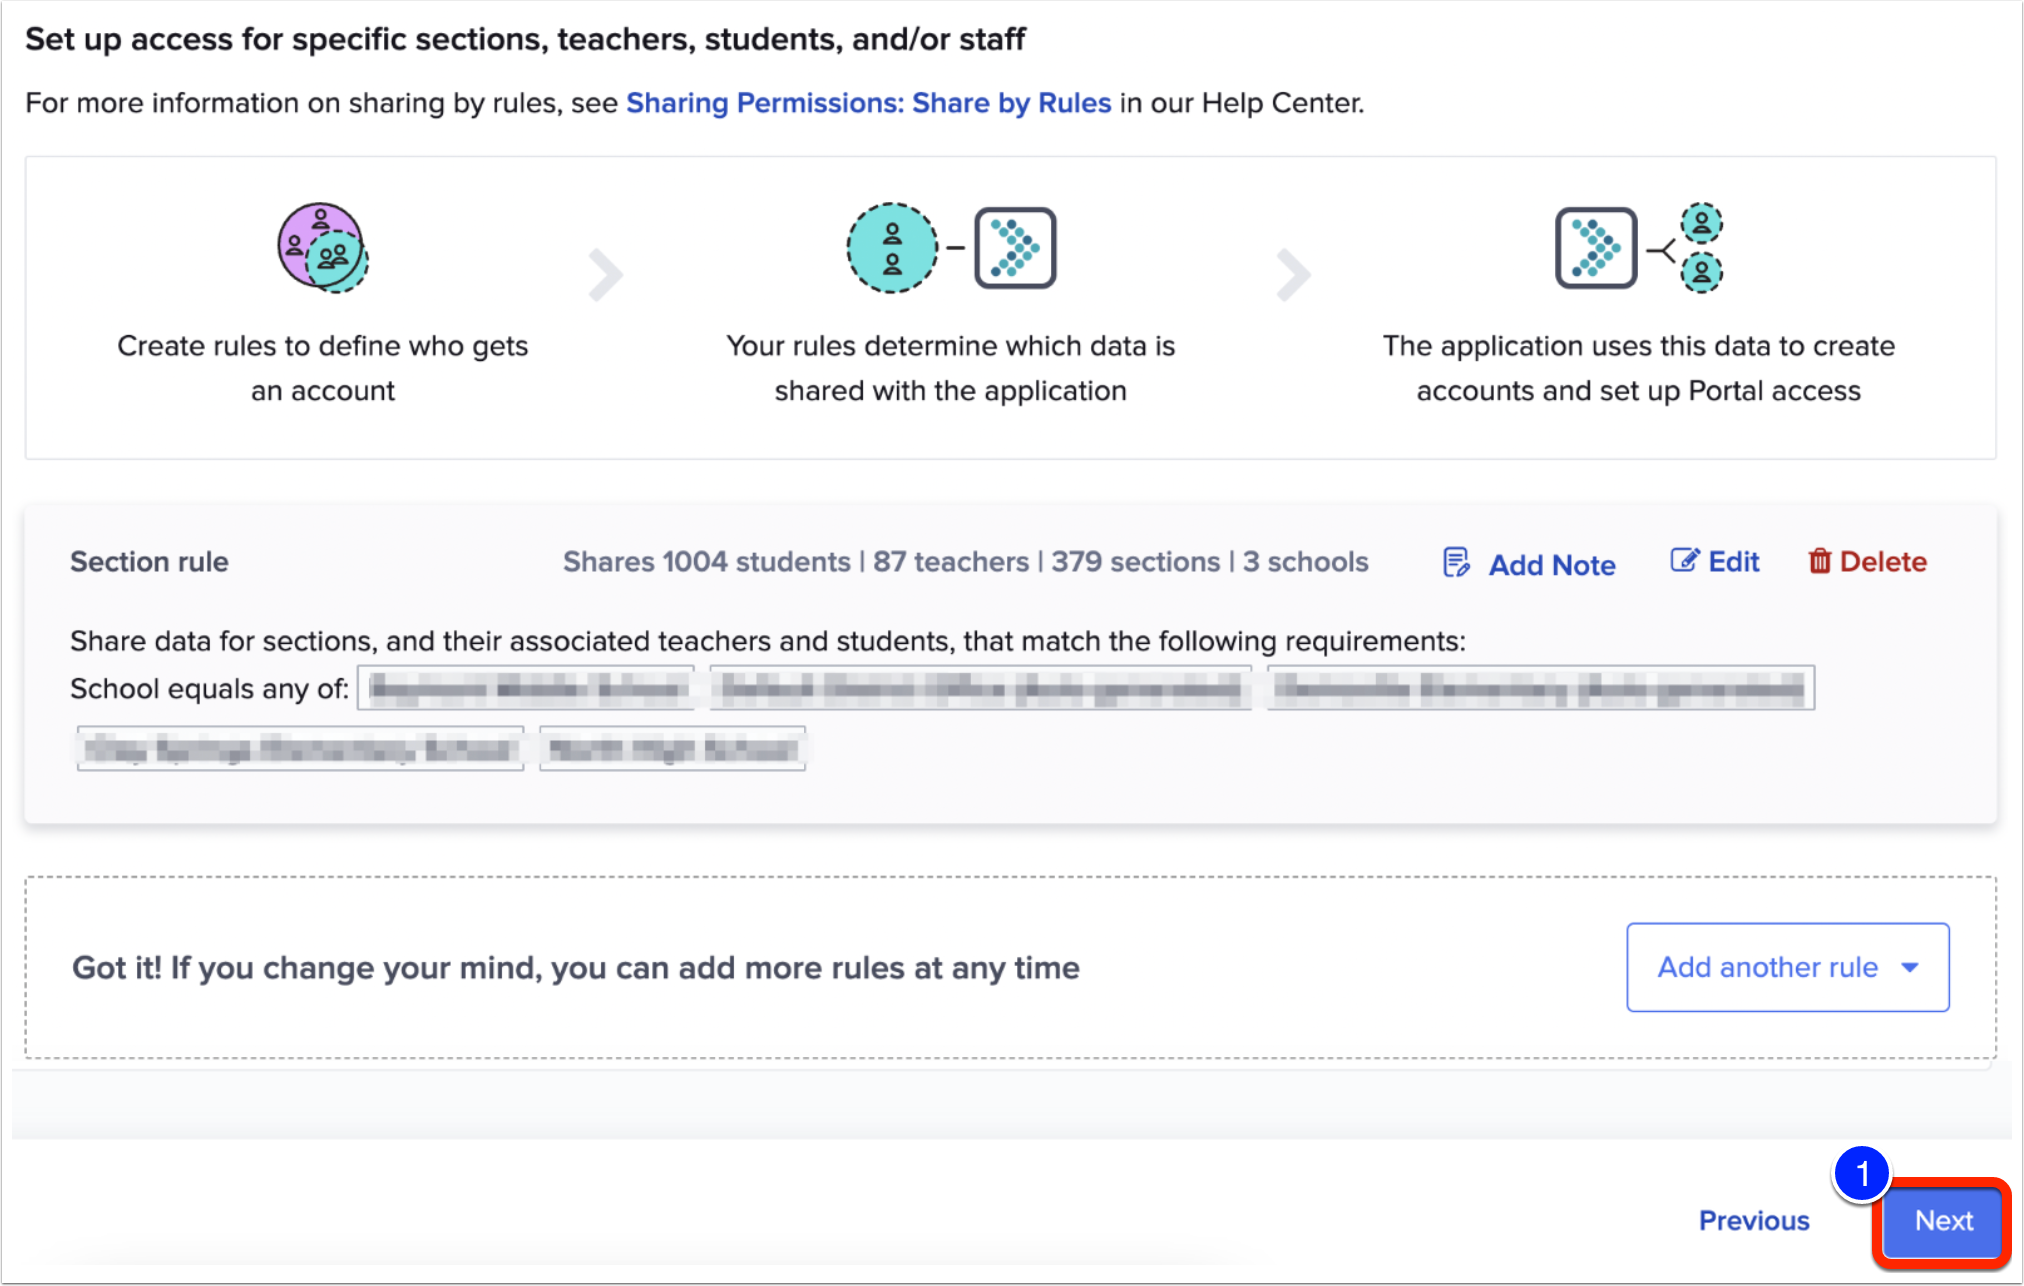The width and height of the screenshot is (2024, 1286).
Task: Click 'Your rules determine which data is' text
Action: click(950, 346)
